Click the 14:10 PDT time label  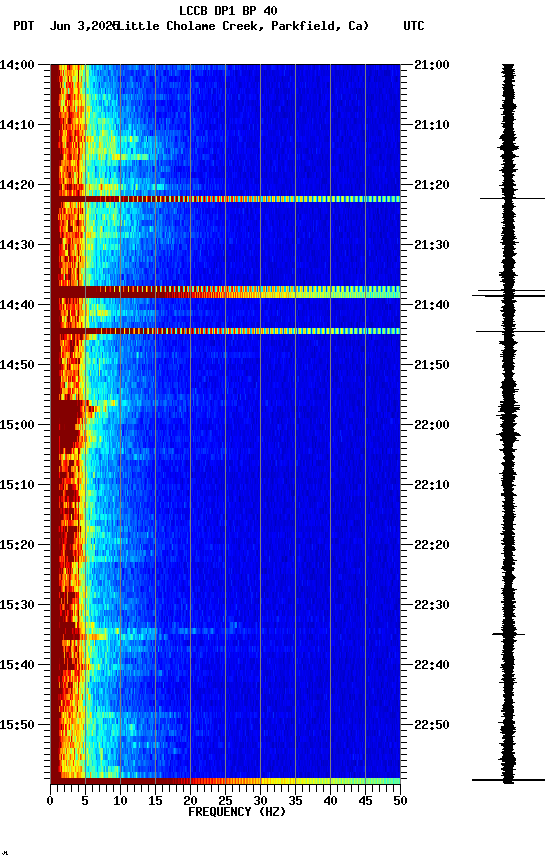coord(17,125)
